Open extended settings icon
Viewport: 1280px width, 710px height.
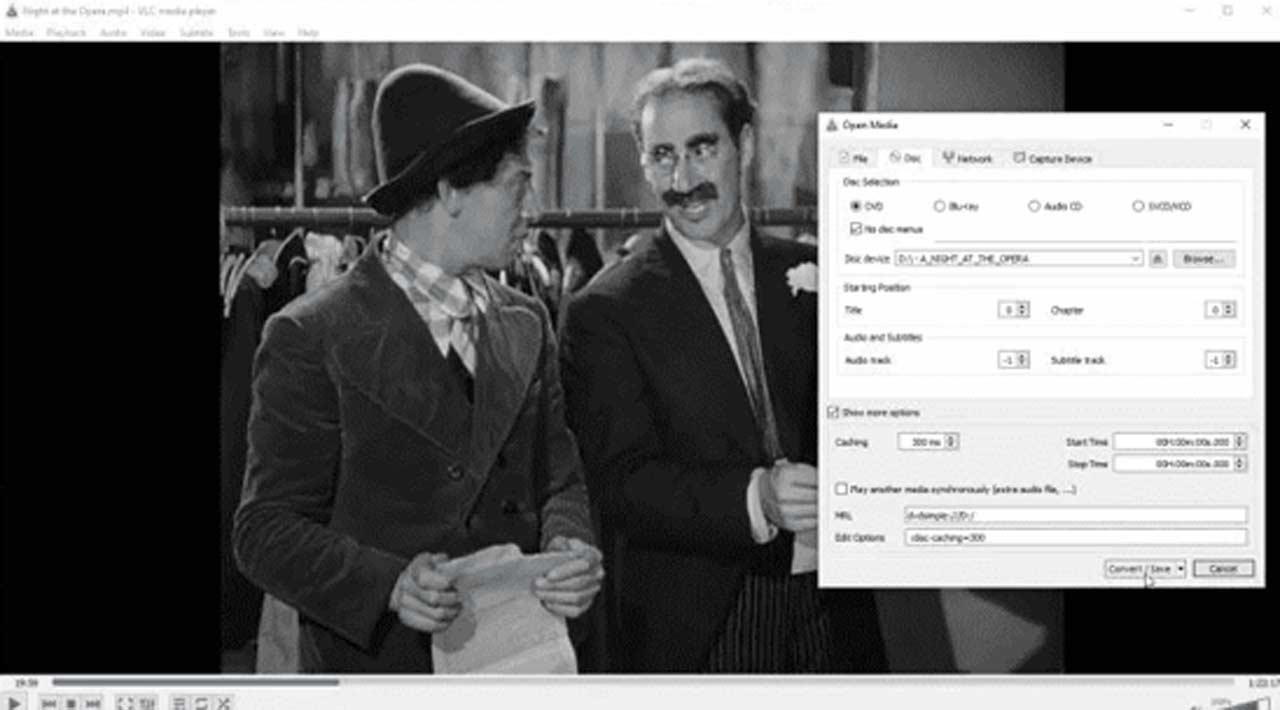tap(147, 704)
